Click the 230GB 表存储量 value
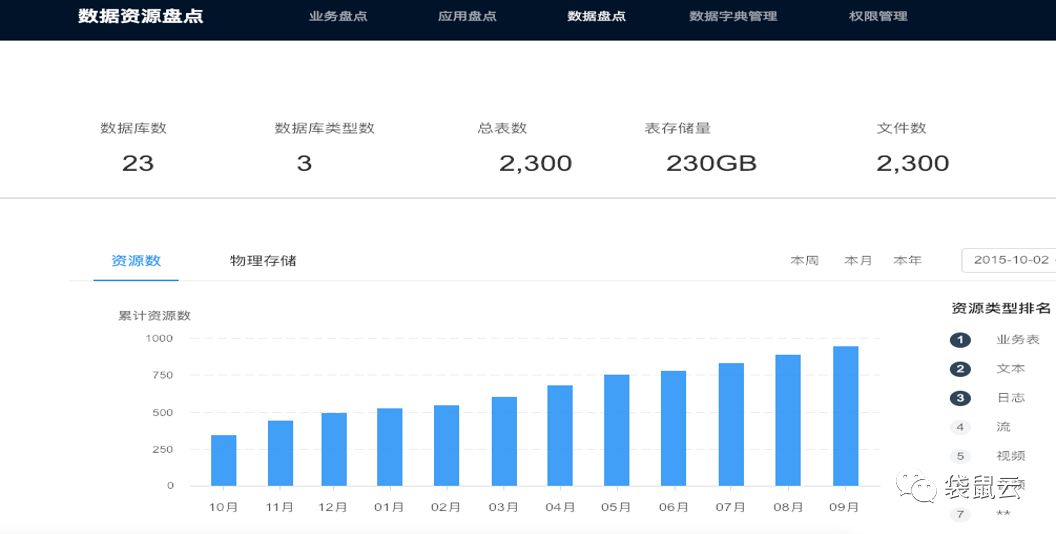Viewport: 1056px width, 534px height. pyautogui.click(x=711, y=163)
